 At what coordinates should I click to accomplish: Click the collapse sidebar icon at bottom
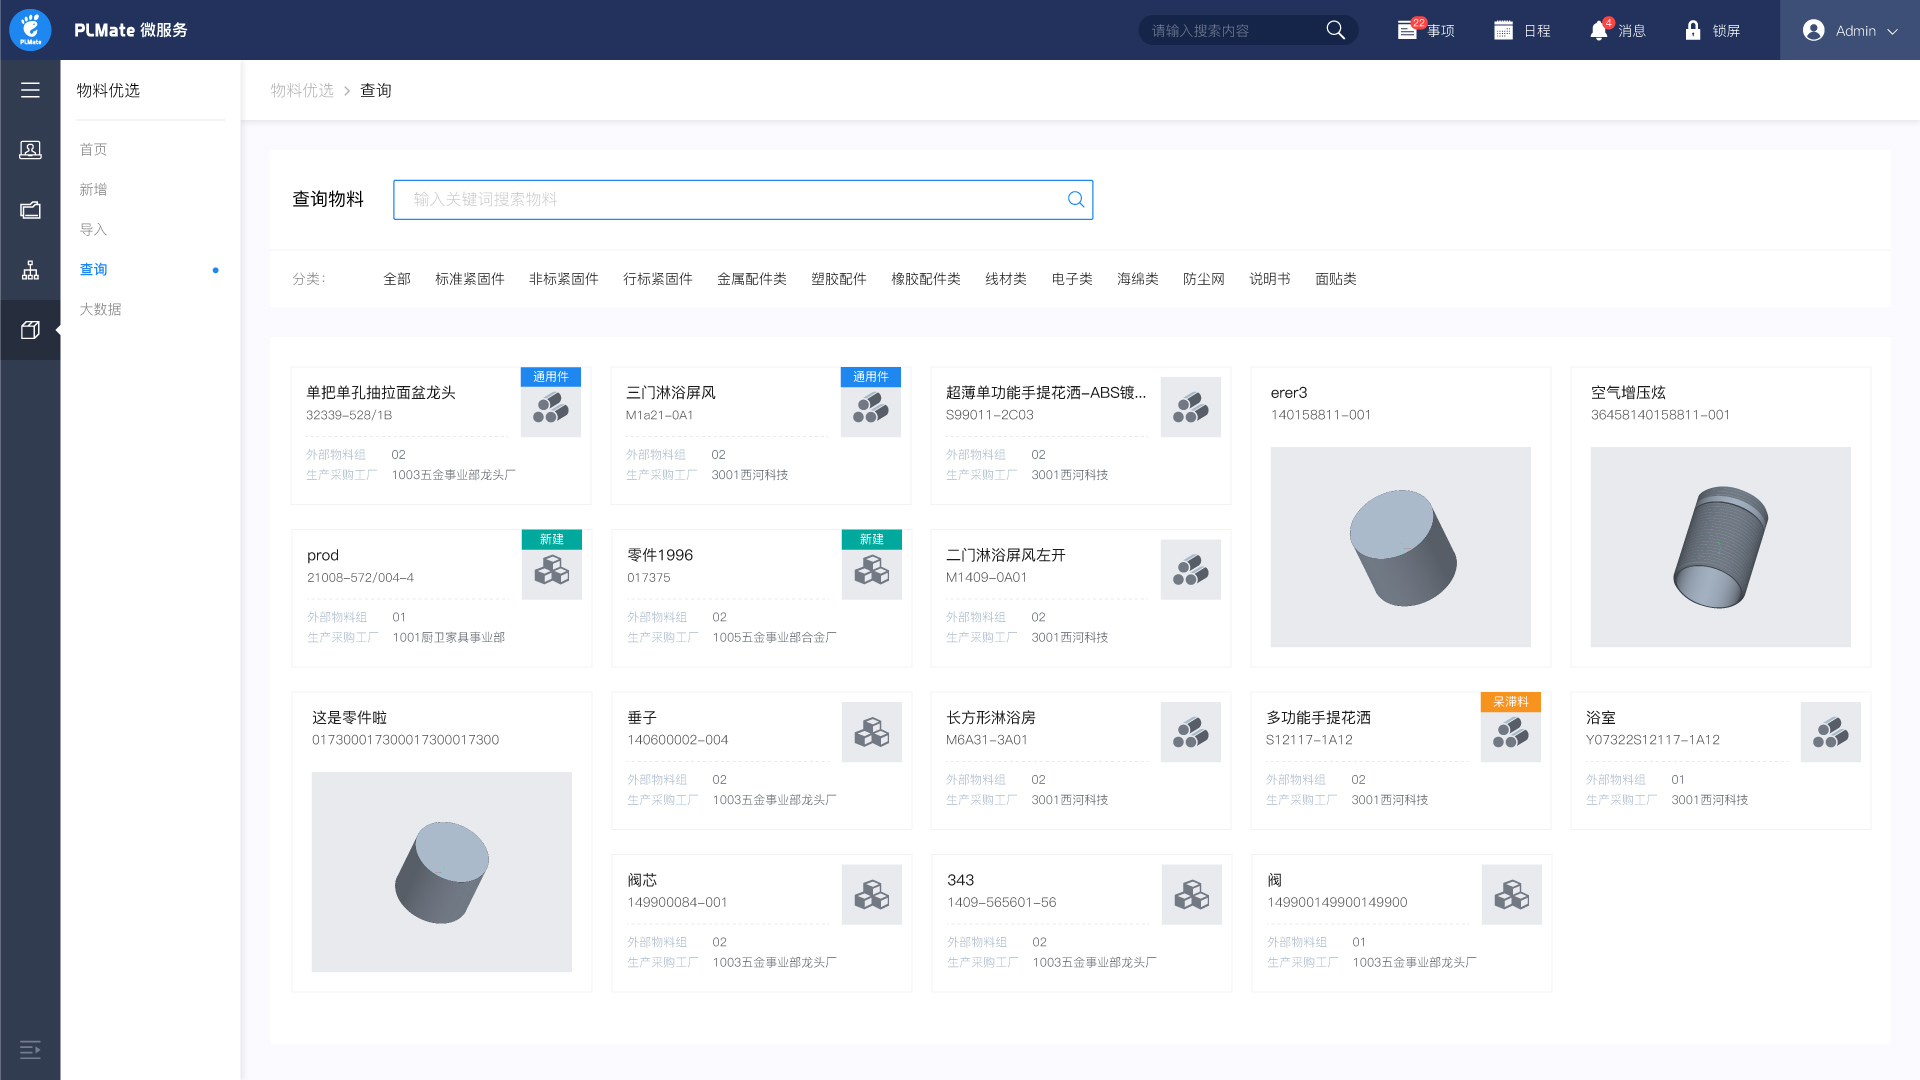point(30,1049)
